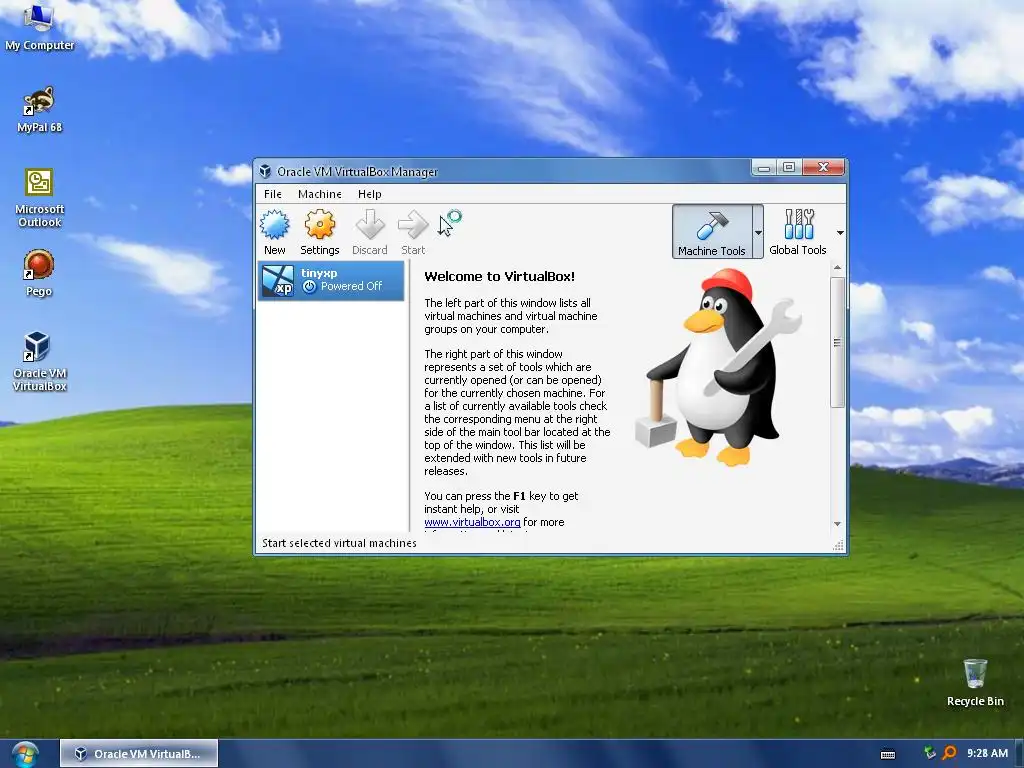Click the tinyxp XP machine icon

278,281
